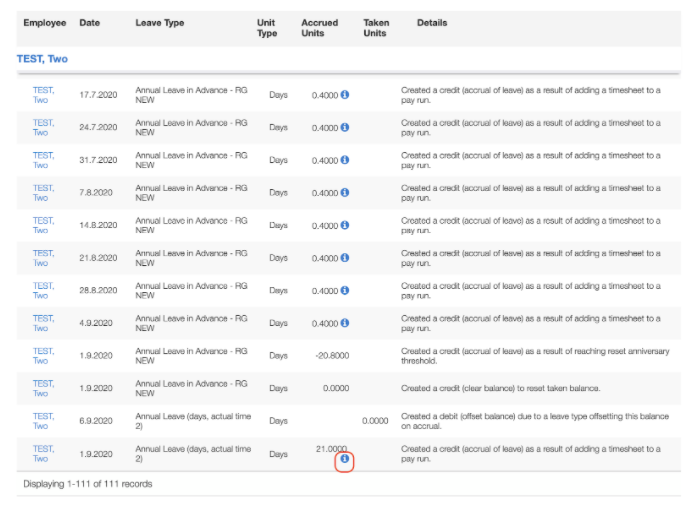The width and height of the screenshot is (692, 507).
Task: Click the Details column header
Action: coord(432,23)
